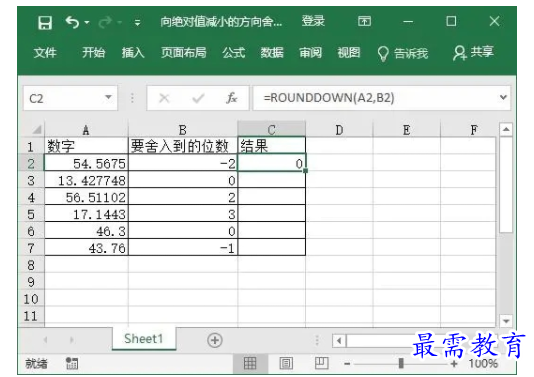The image size is (534, 377).
Task: Click vertical scrollbar up arrow
Action: point(506,129)
